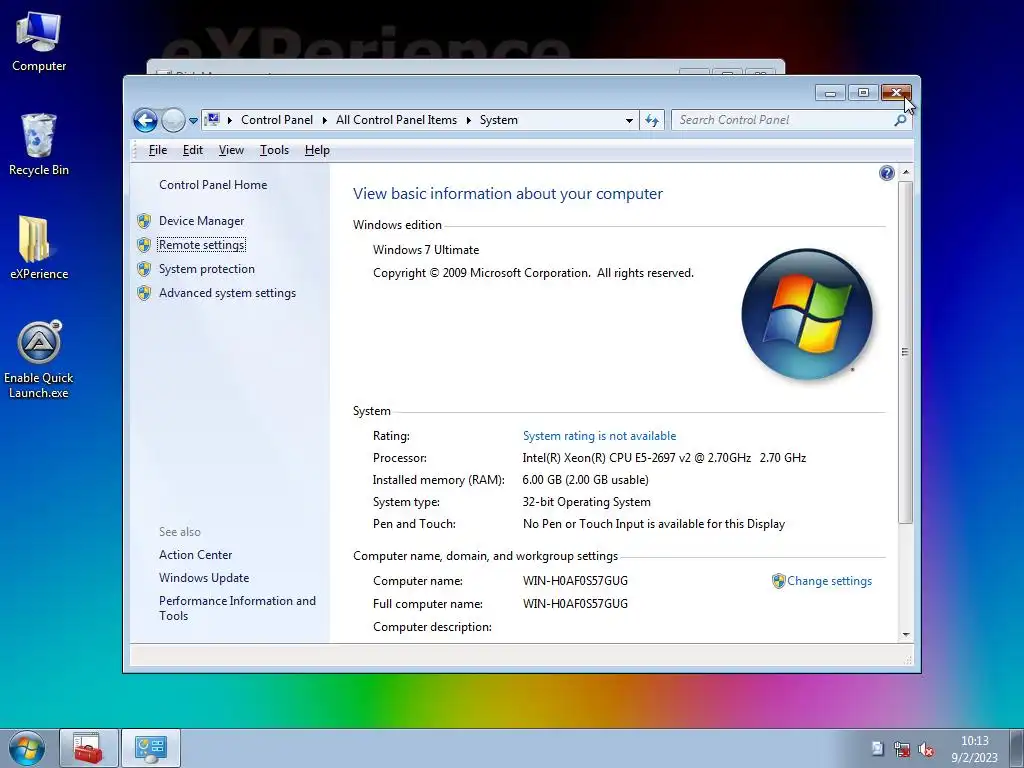
Task: Open the Start menu orb
Action: tap(27, 748)
